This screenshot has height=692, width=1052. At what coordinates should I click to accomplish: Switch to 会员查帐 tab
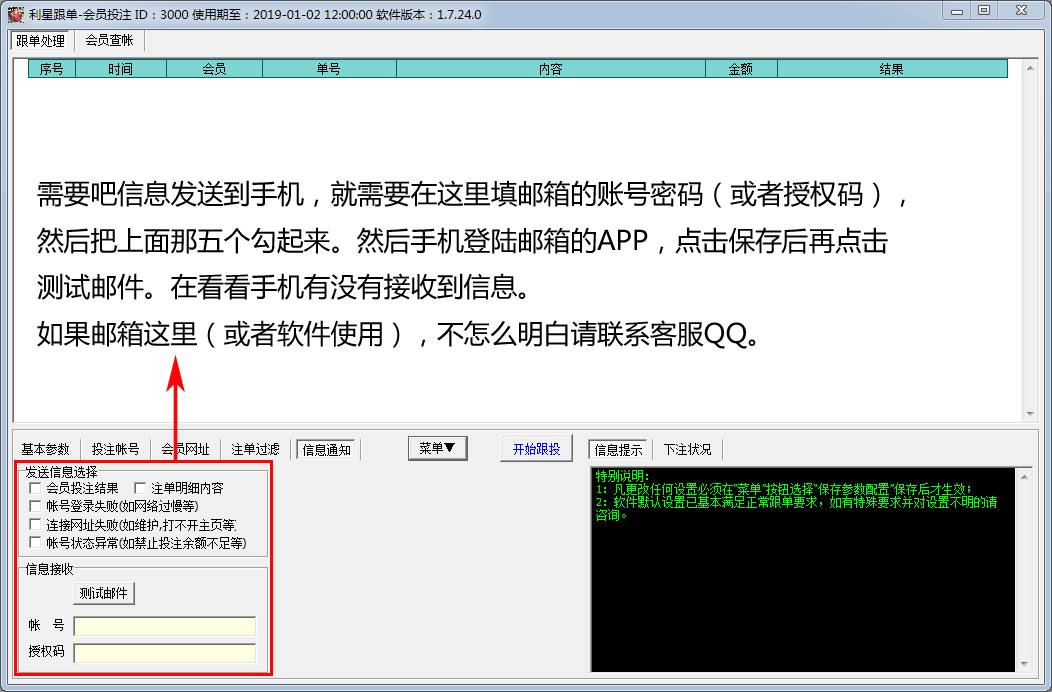click(109, 41)
